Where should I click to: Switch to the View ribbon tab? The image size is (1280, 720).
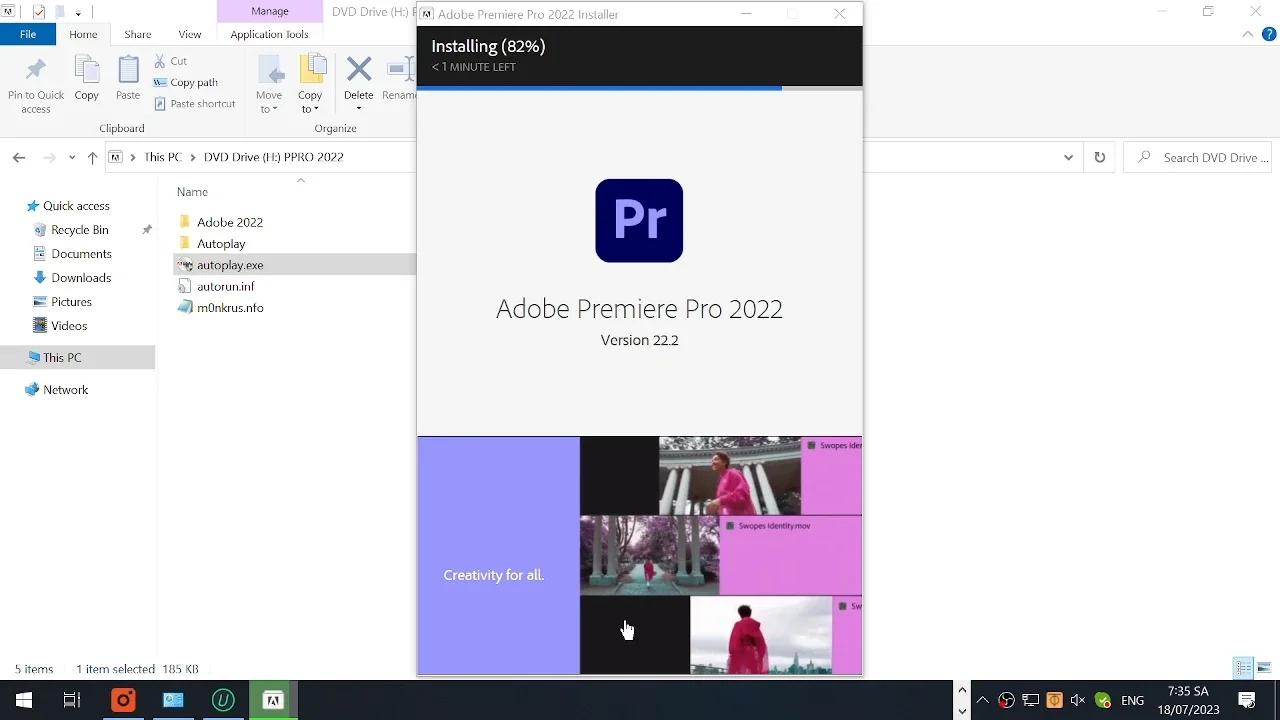pyautogui.click(x=190, y=33)
